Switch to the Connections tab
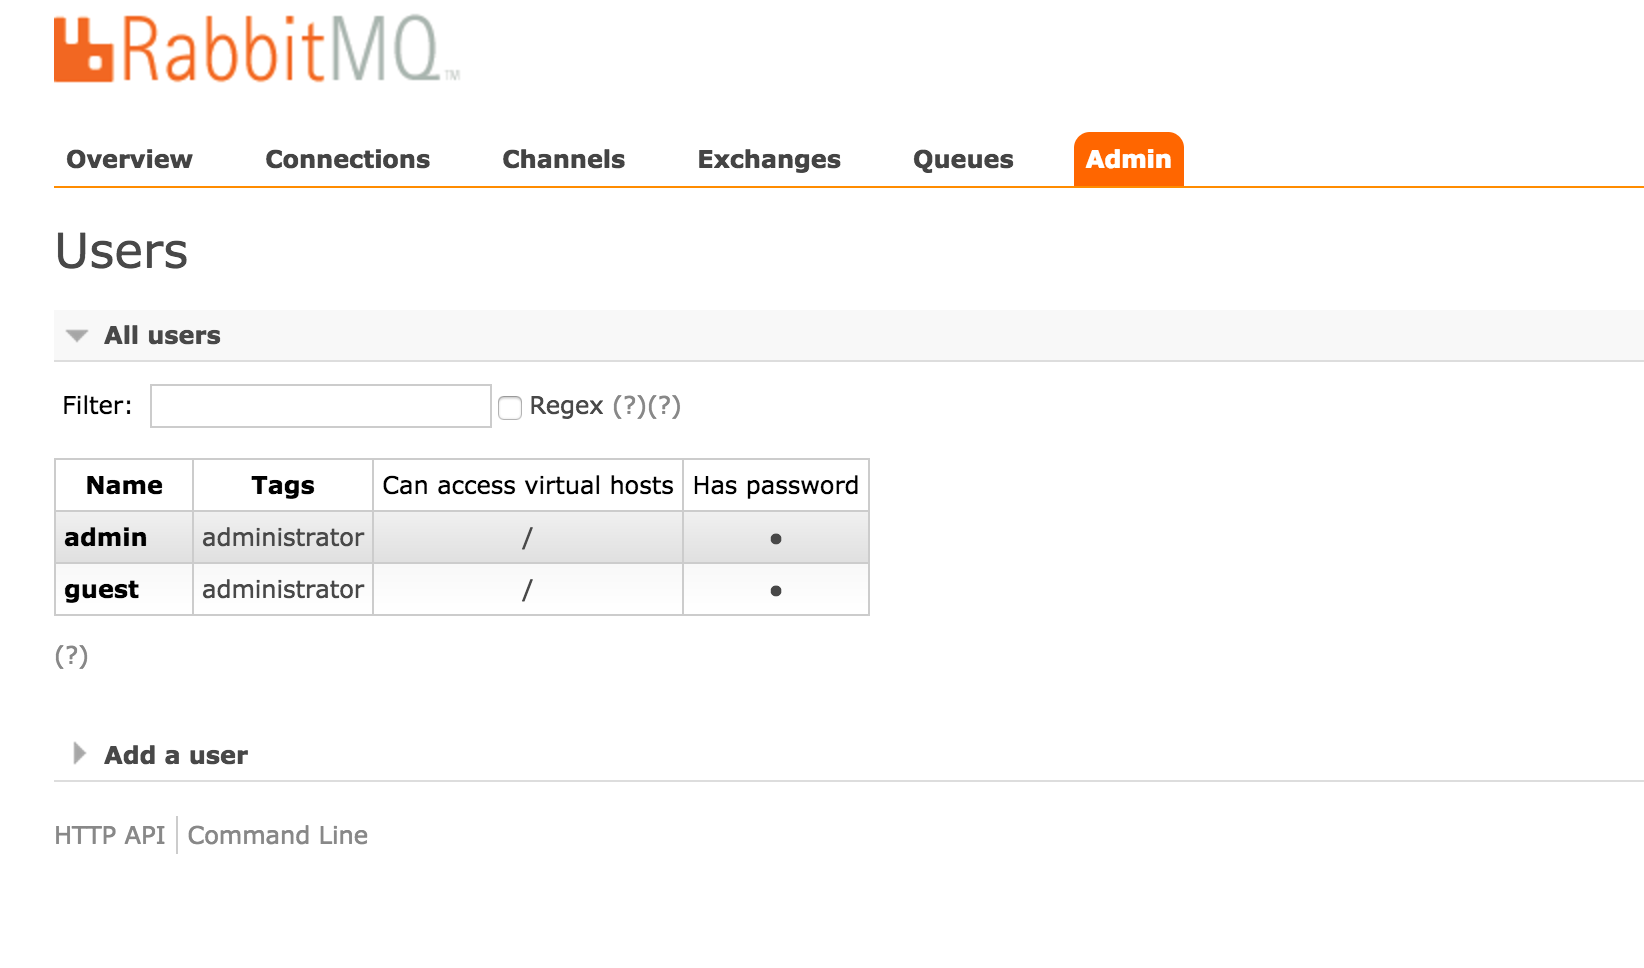 (347, 159)
